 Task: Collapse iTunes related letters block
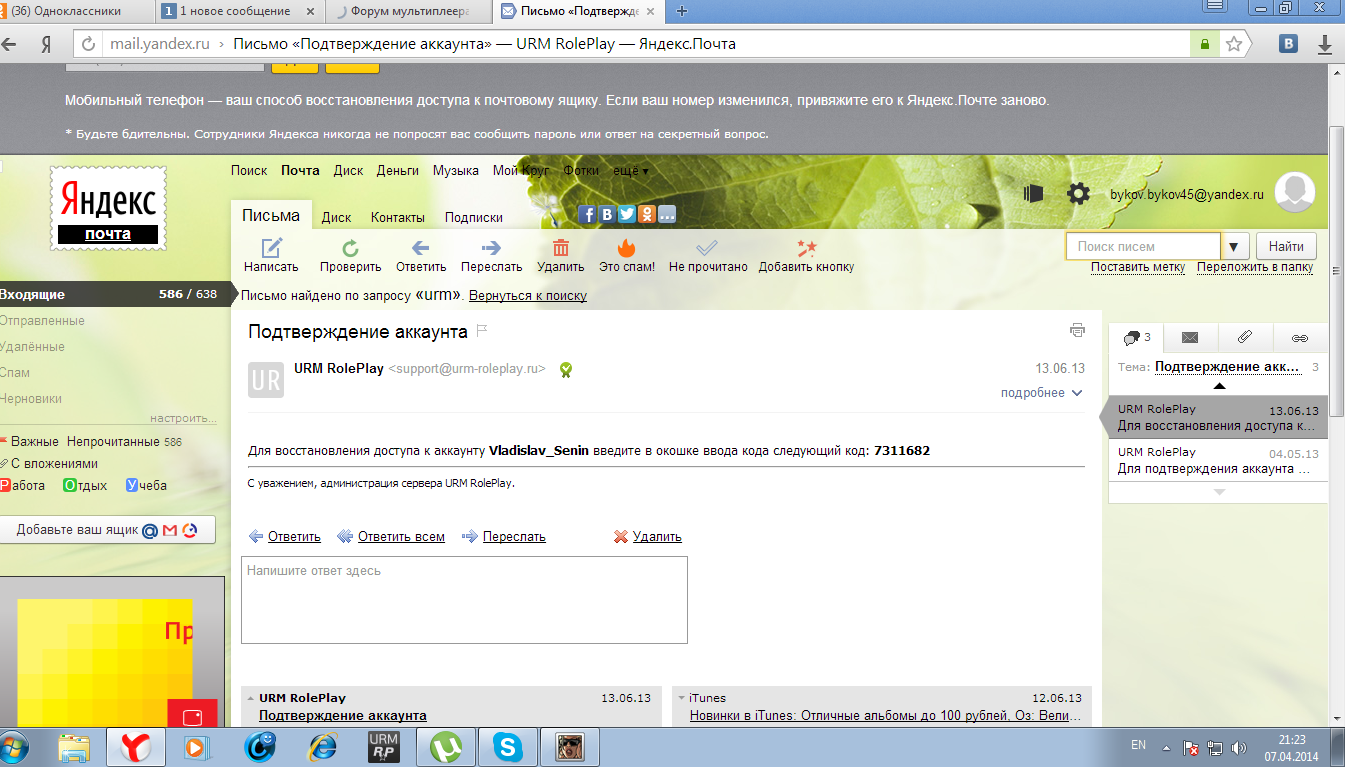coord(681,698)
